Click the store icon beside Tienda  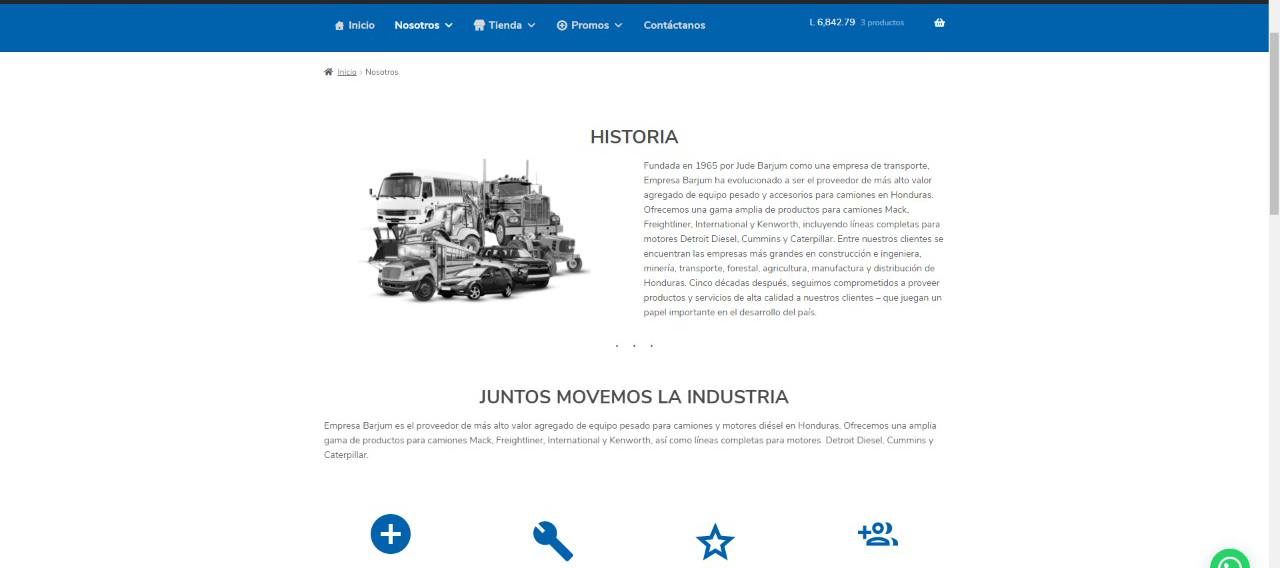[479, 25]
